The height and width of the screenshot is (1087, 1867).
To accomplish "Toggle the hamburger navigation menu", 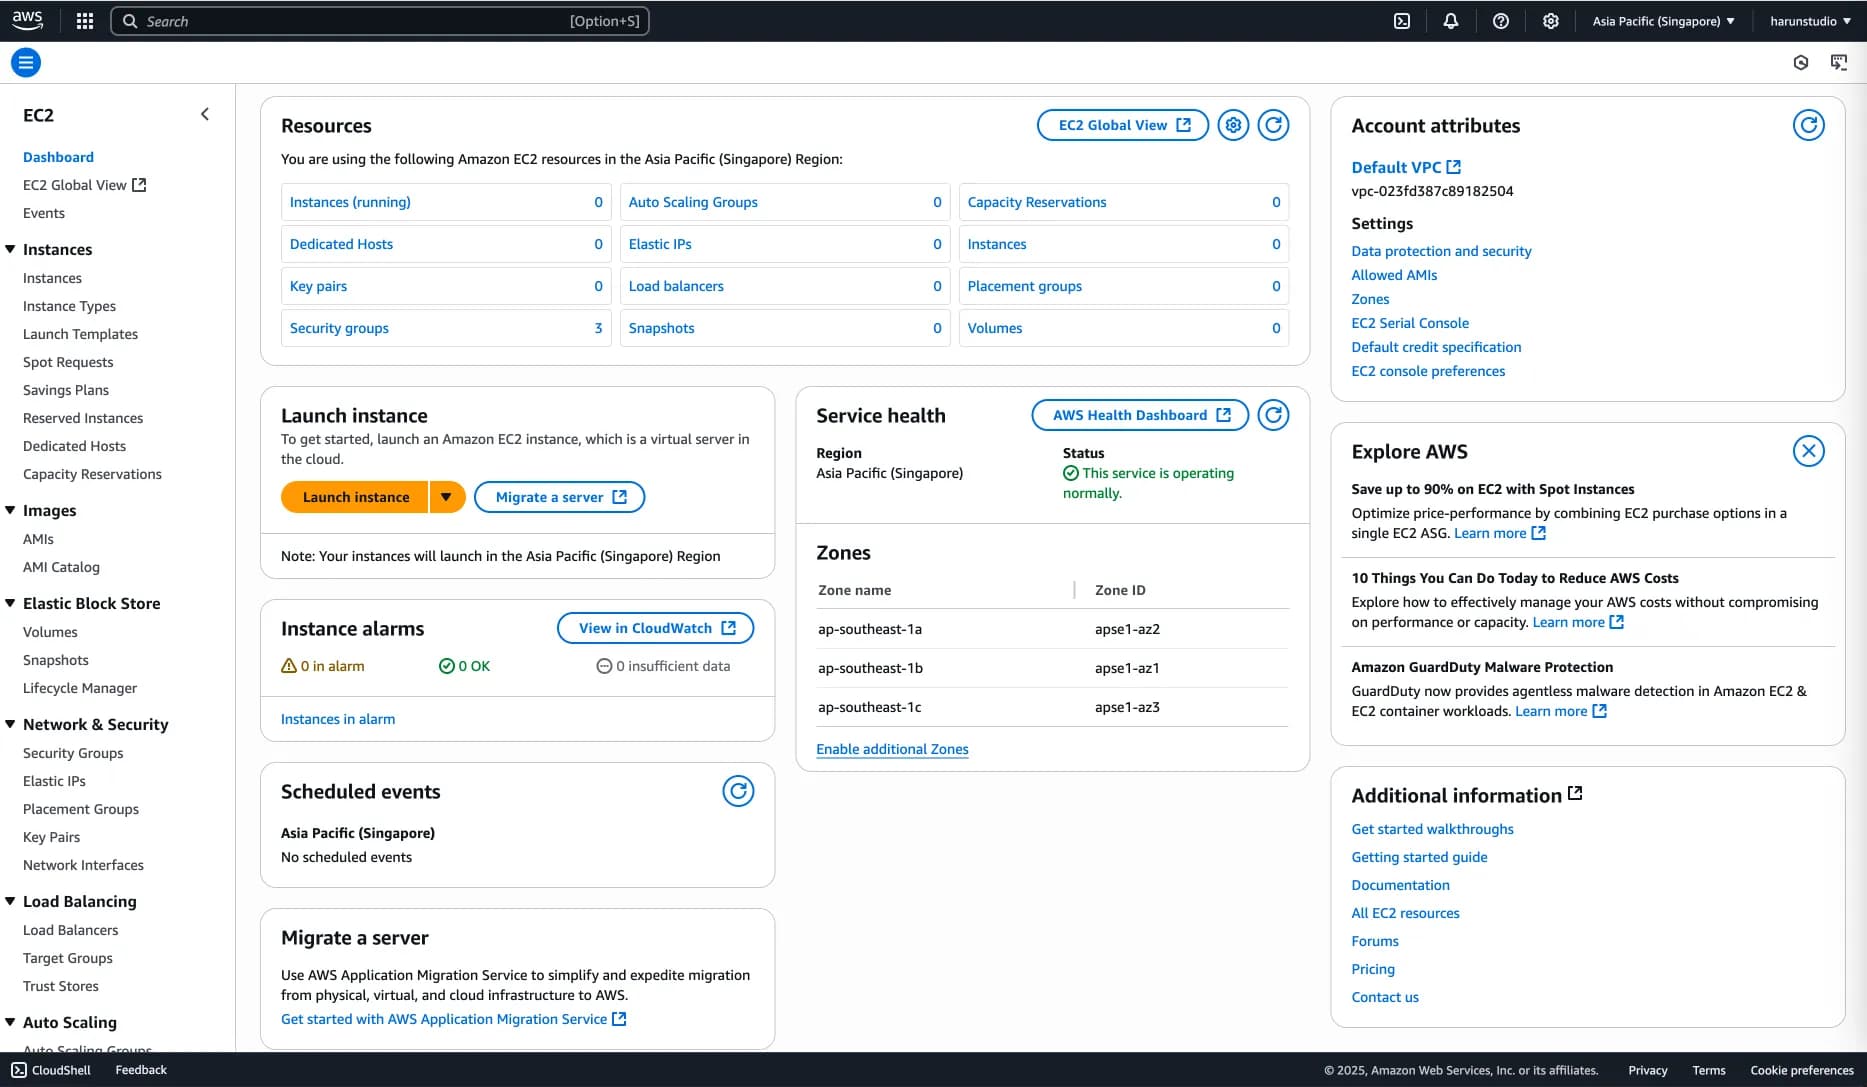I will point(26,63).
